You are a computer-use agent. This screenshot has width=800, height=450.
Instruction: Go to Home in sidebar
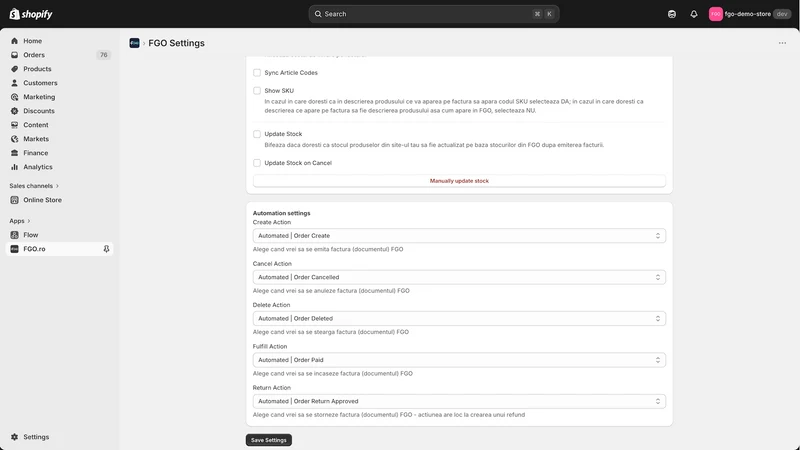click(x=33, y=41)
